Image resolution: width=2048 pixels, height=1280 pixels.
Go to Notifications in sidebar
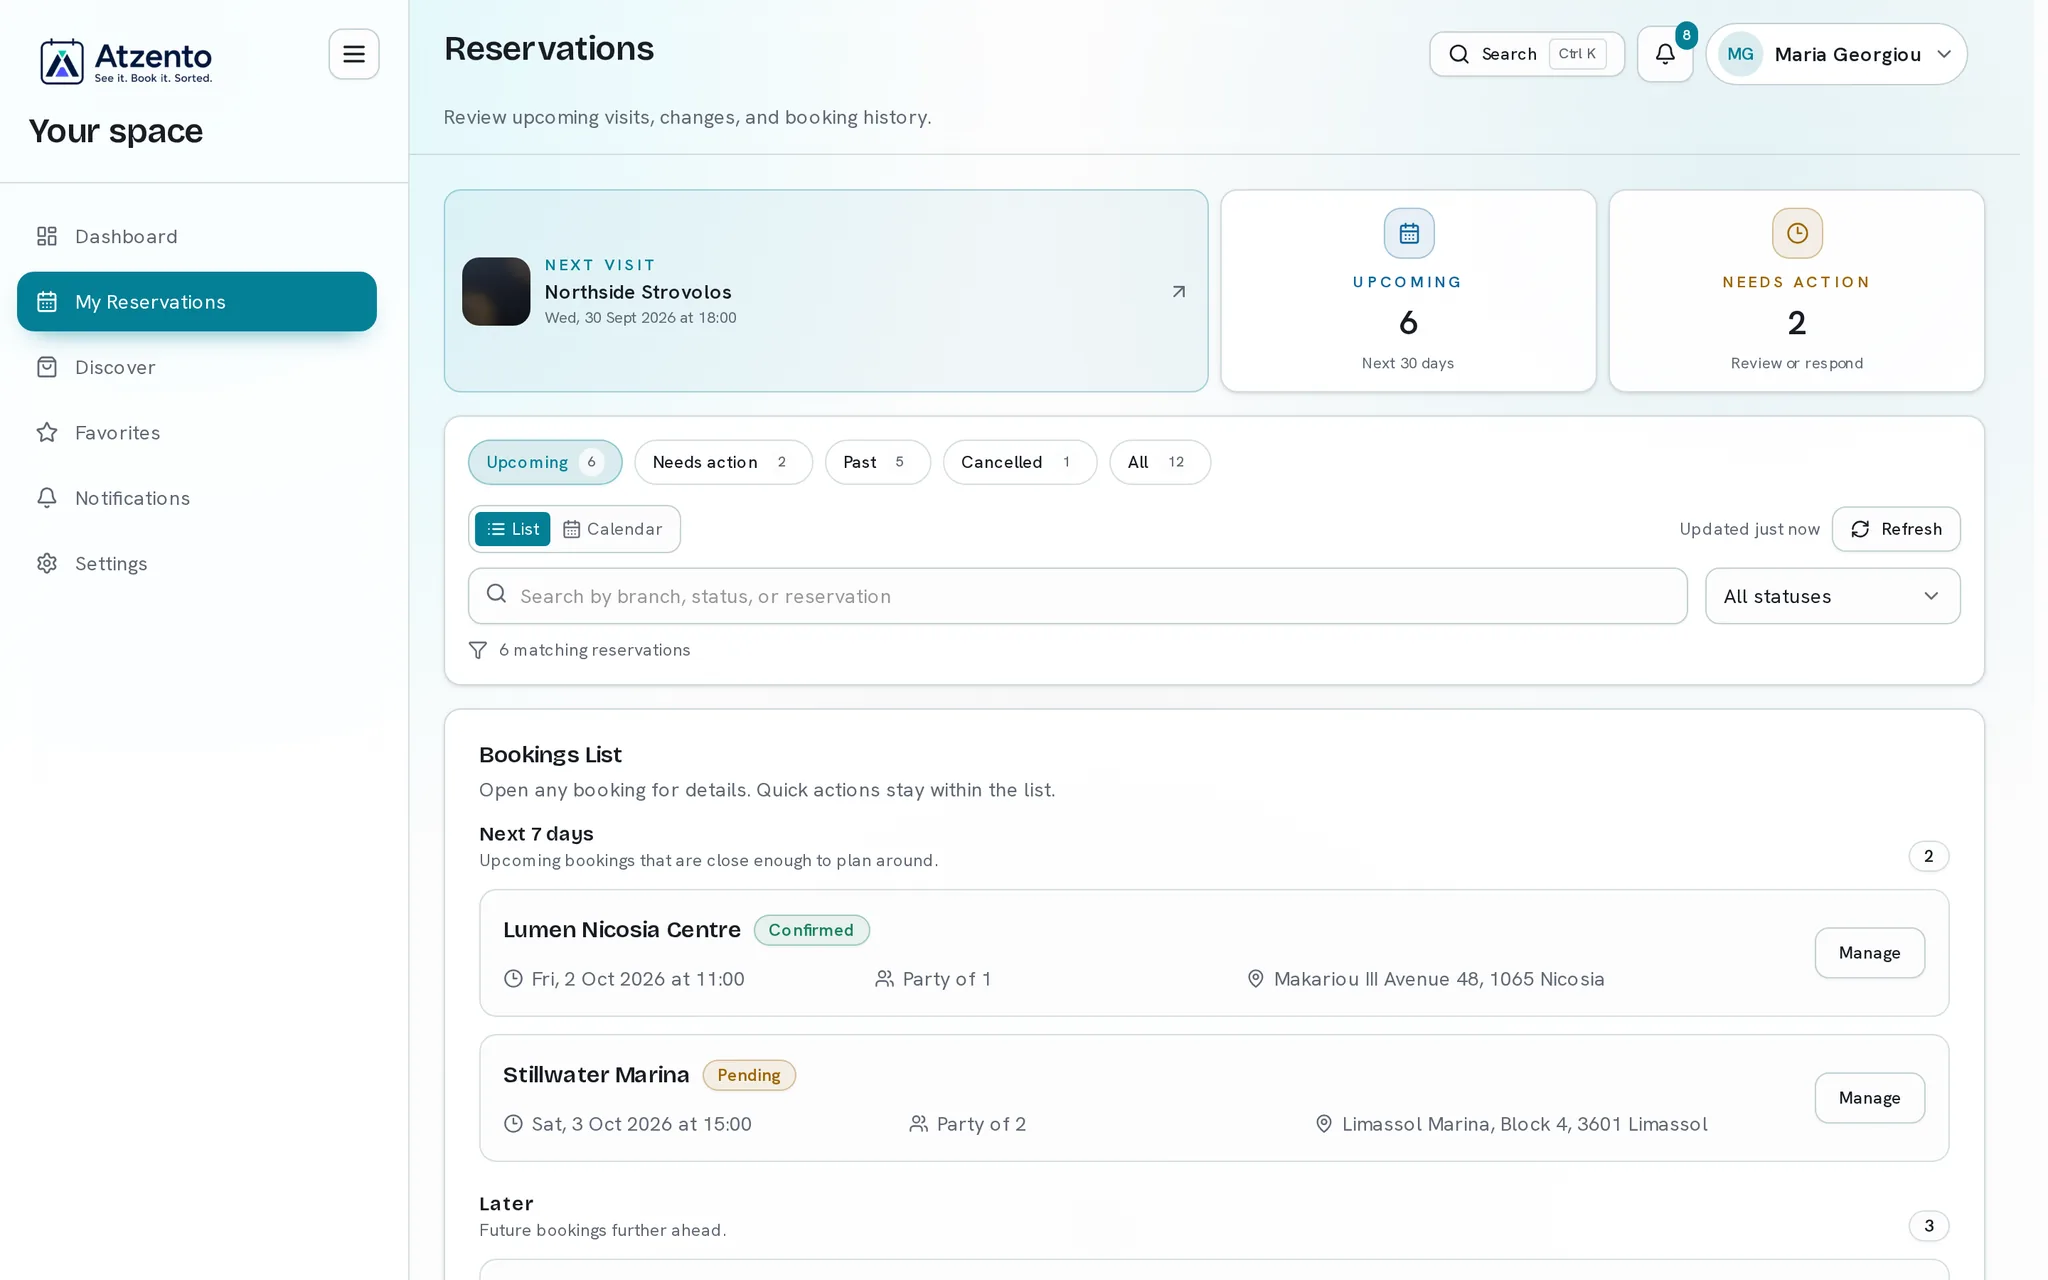tap(197, 498)
